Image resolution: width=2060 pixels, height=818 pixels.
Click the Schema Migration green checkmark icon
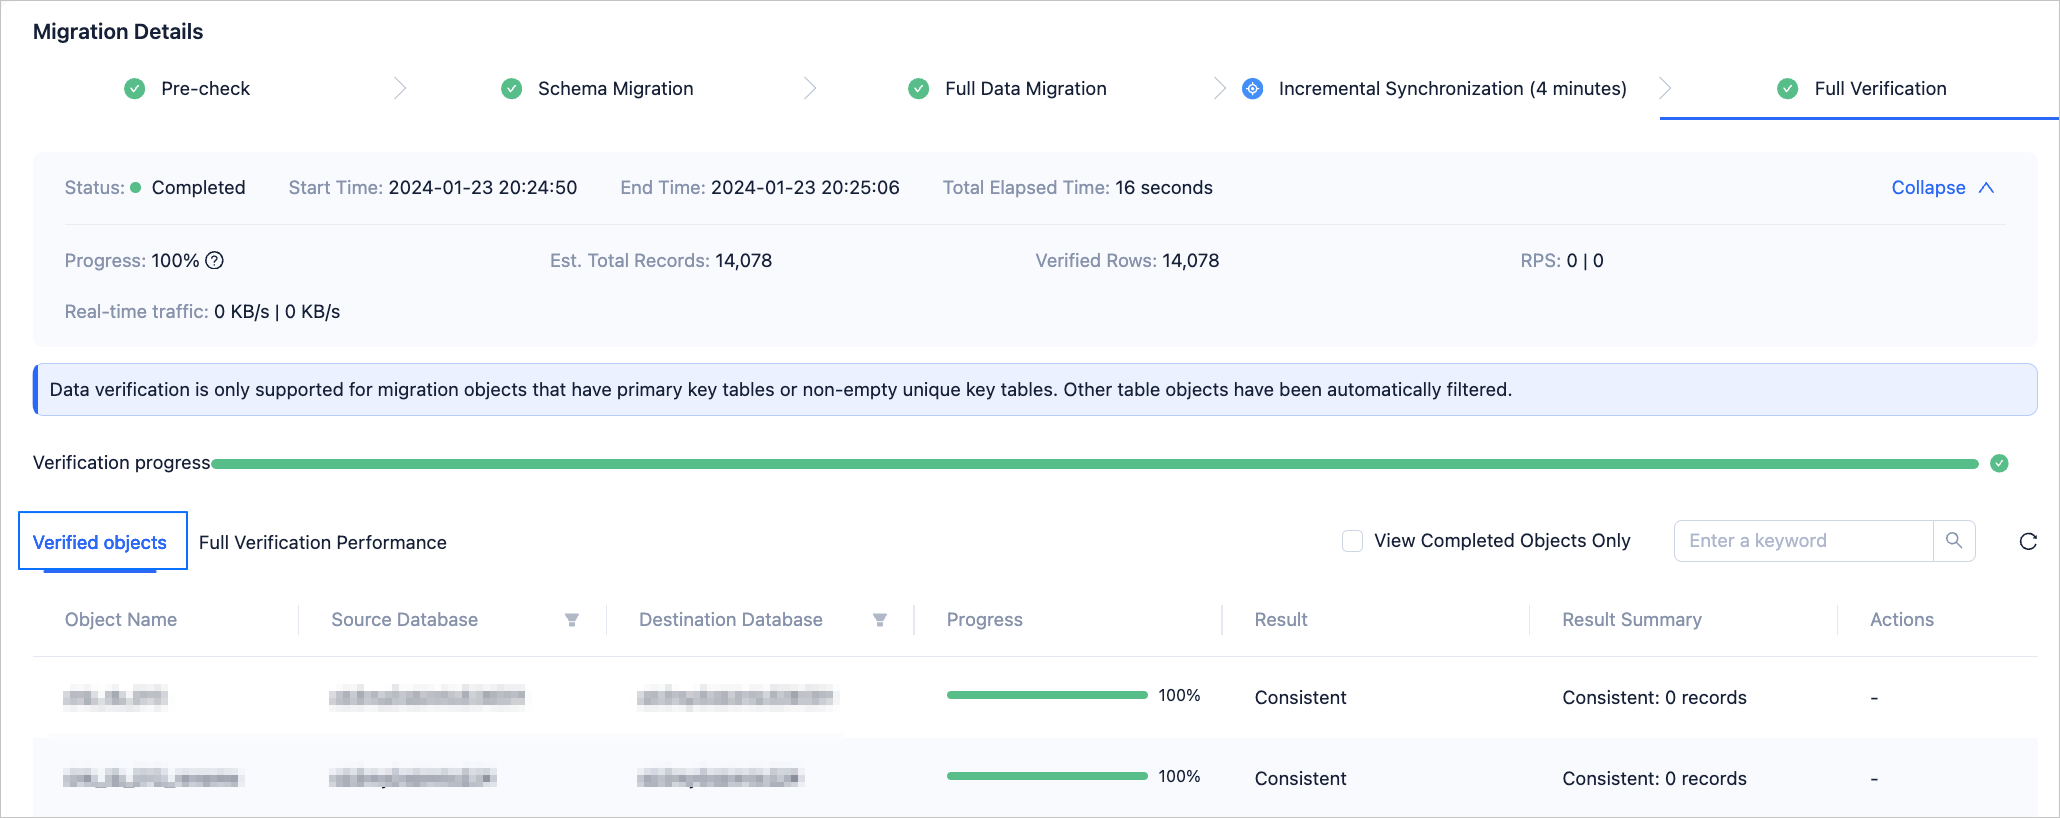pos(511,89)
